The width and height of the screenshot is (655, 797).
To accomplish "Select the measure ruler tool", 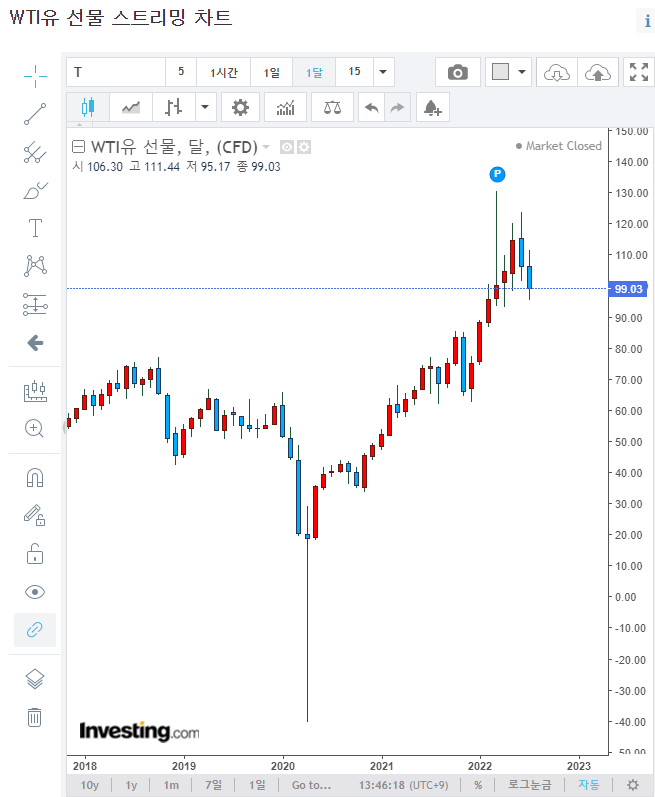I will [35, 391].
